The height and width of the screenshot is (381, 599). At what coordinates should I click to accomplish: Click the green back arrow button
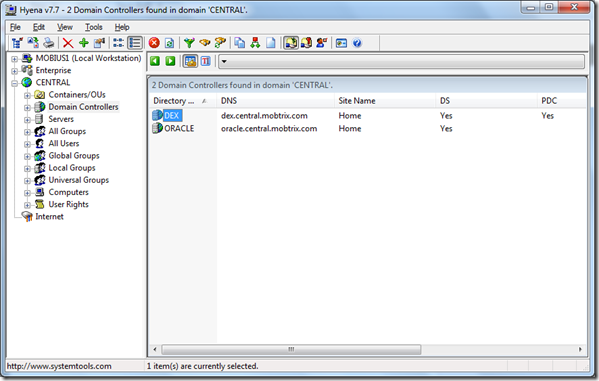pos(155,61)
